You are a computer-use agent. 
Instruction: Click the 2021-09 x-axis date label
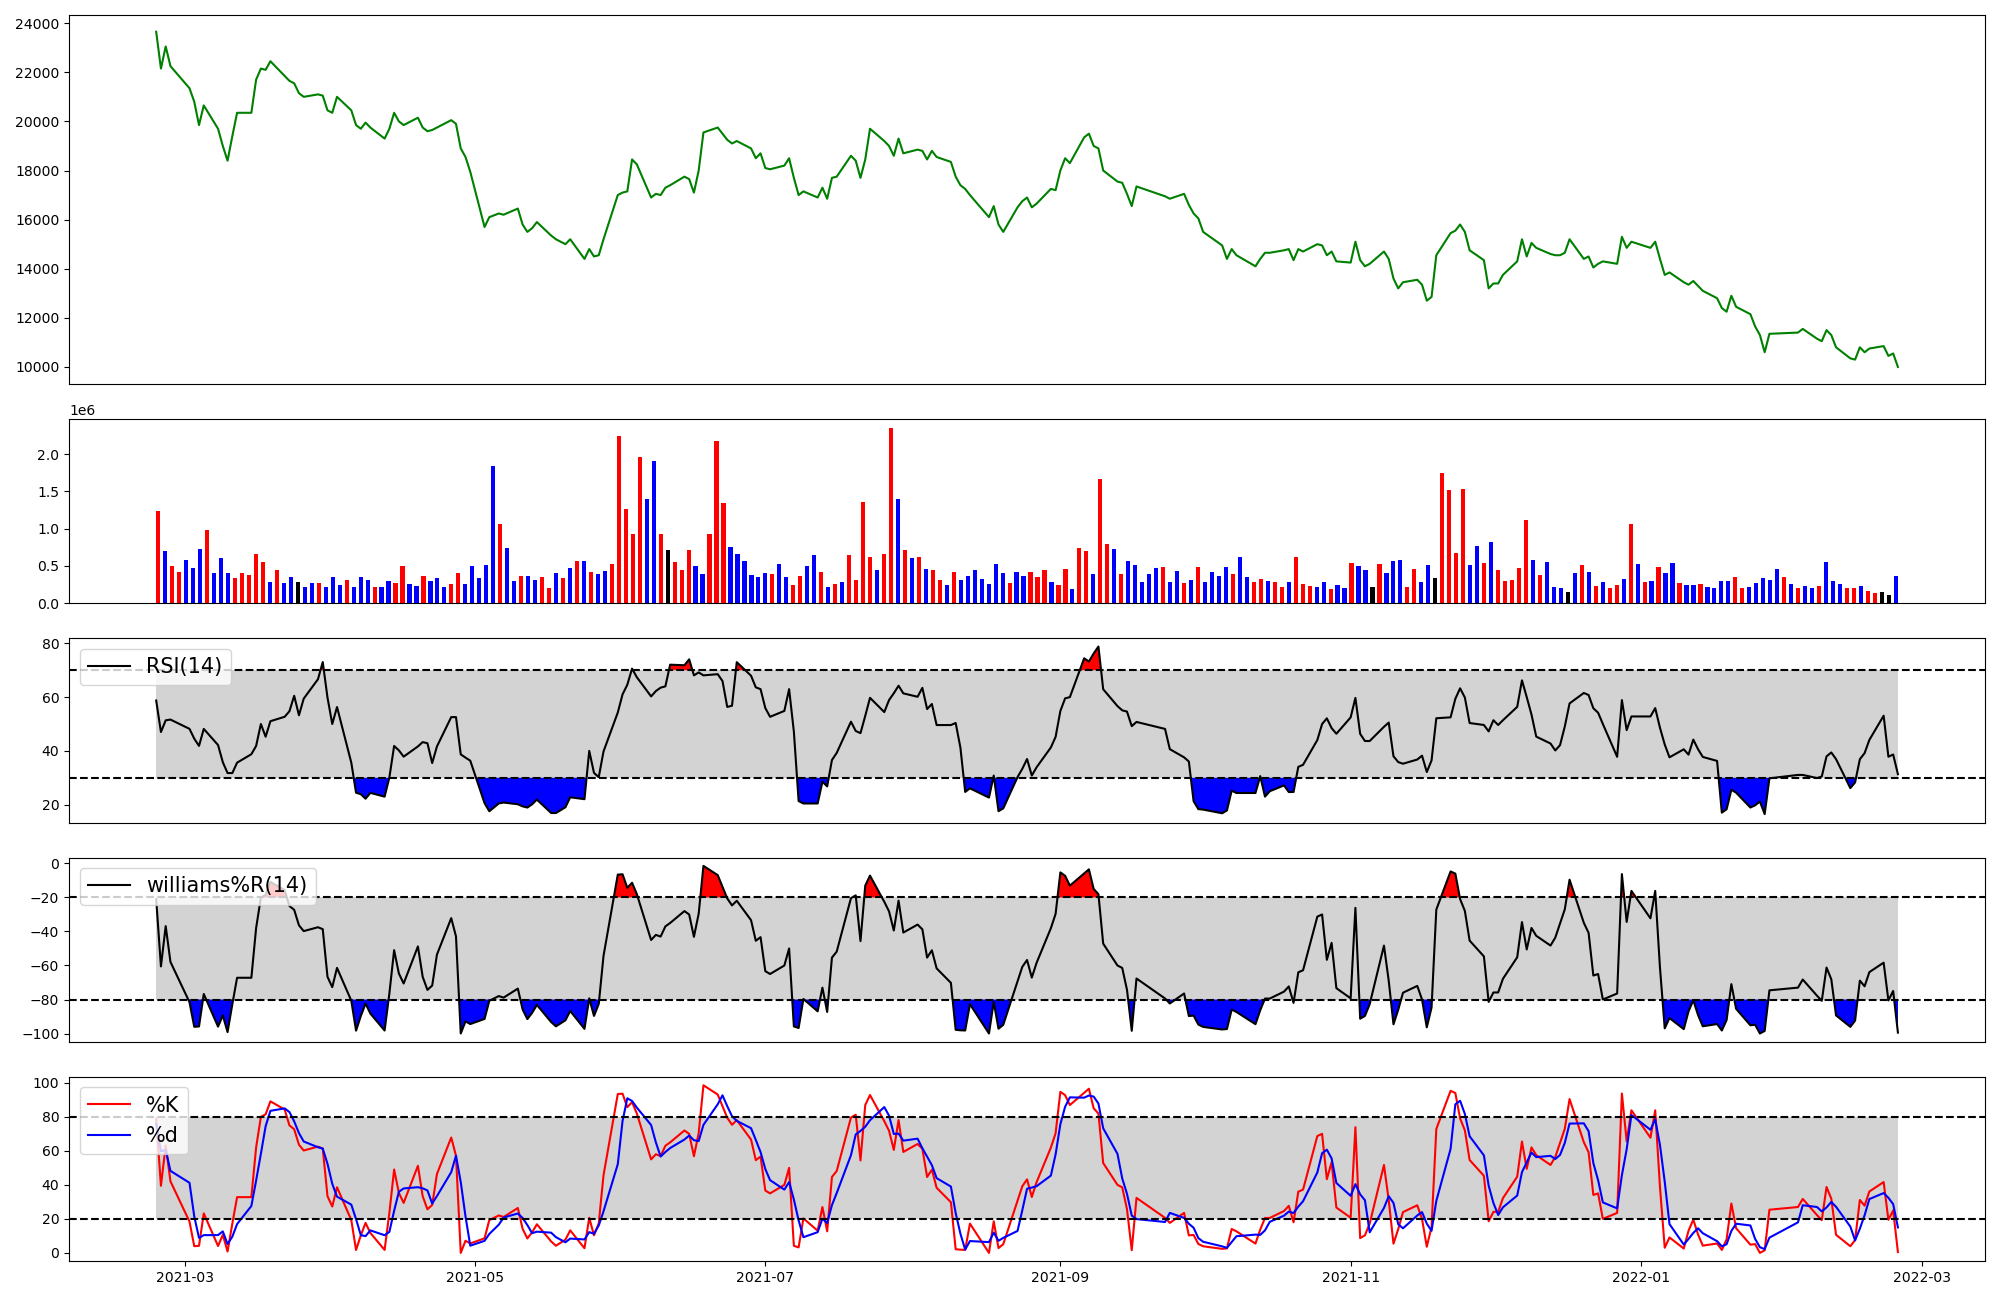pyautogui.click(x=1060, y=1276)
